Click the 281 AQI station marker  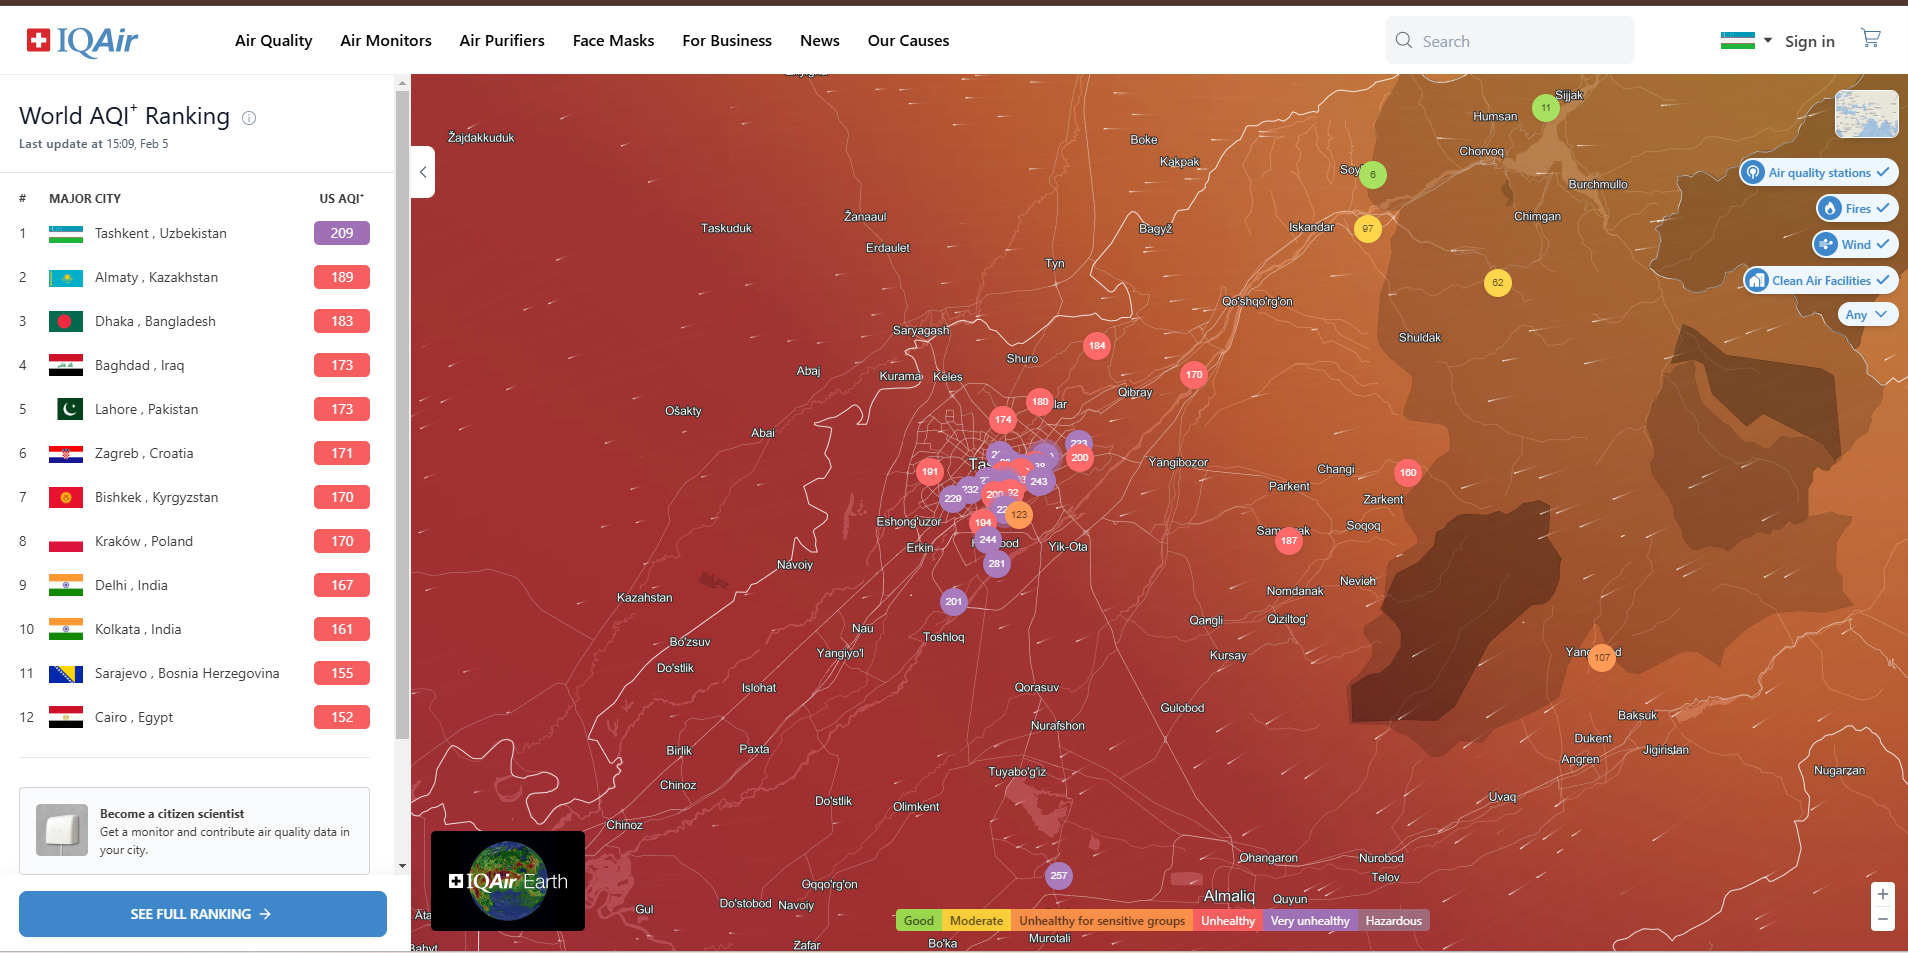click(x=996, y=564)
